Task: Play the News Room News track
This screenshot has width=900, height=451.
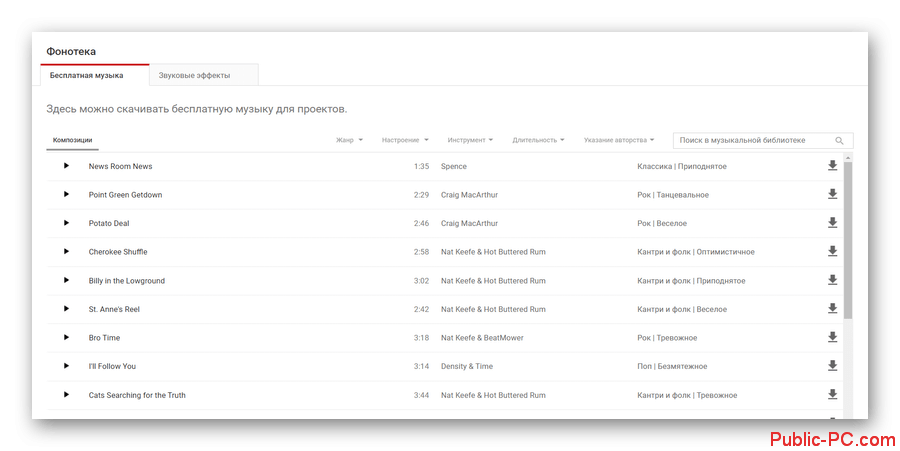Action: click(x=66, y=166)
